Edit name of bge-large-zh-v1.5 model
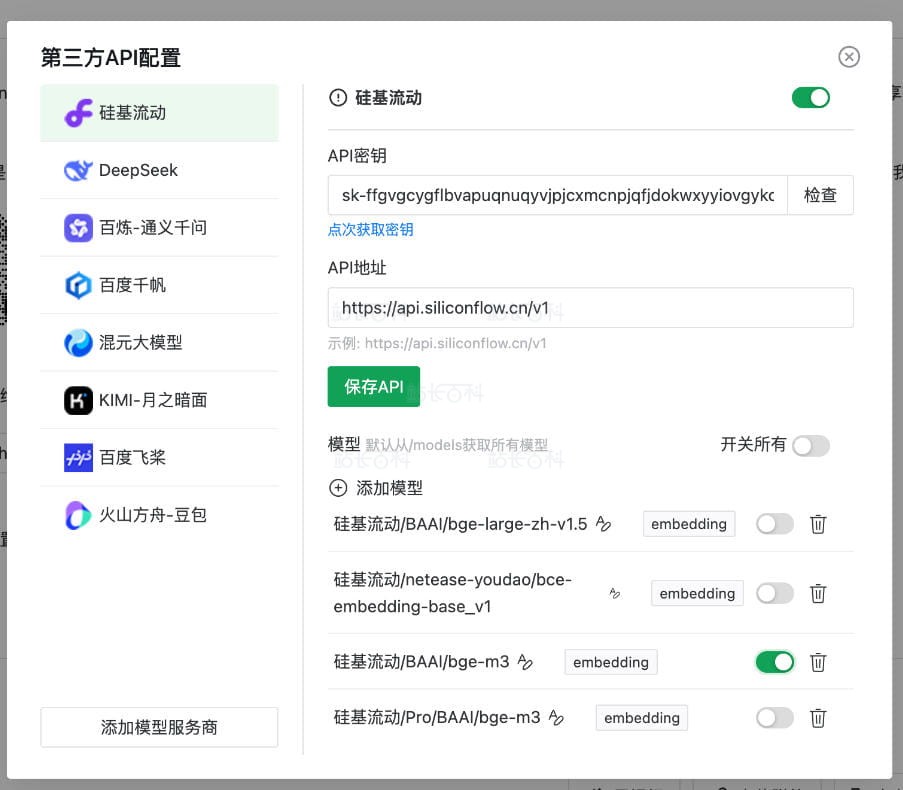This screenshot has height=790, width=903. click(603, 524)
